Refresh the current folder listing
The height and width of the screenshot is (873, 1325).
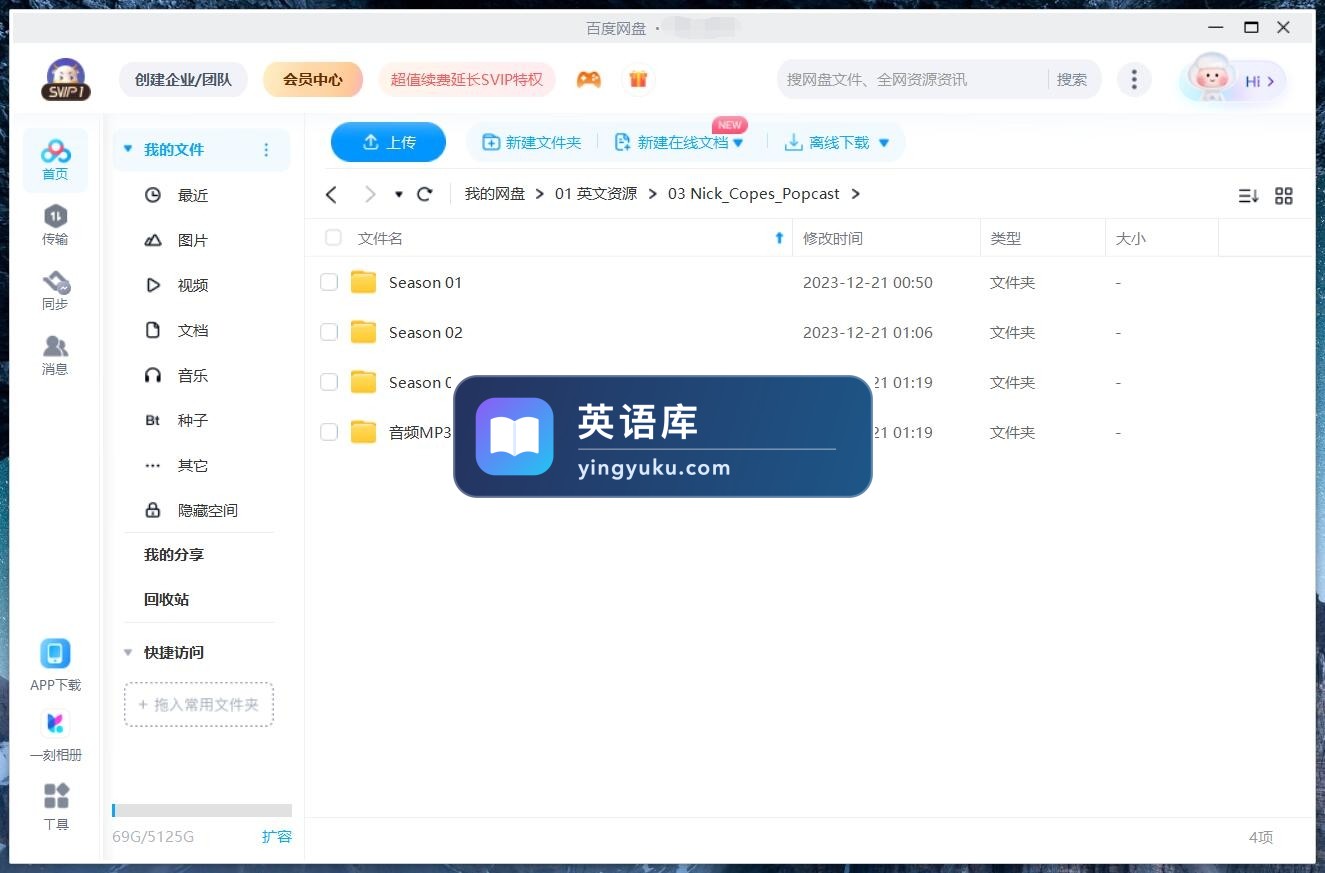(425, 194)
